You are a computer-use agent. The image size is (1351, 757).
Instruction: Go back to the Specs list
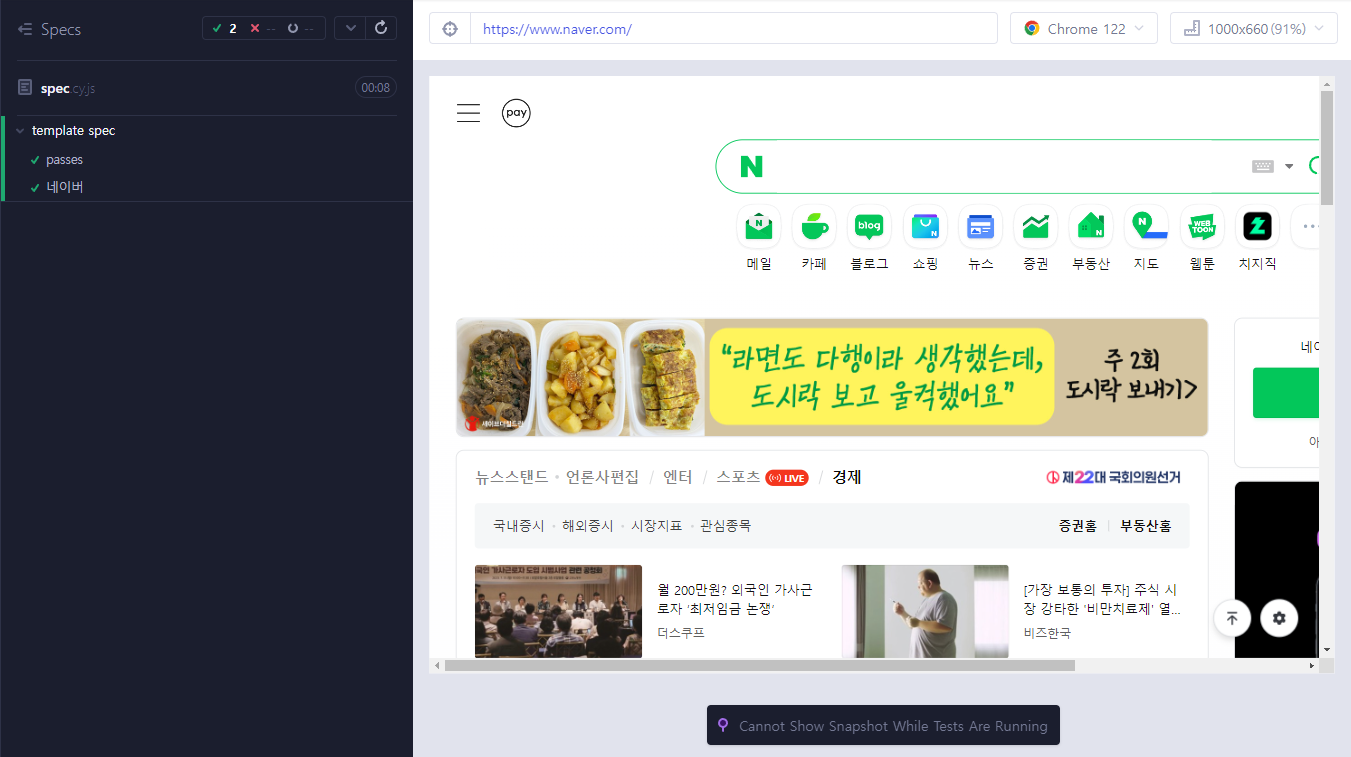49,29
